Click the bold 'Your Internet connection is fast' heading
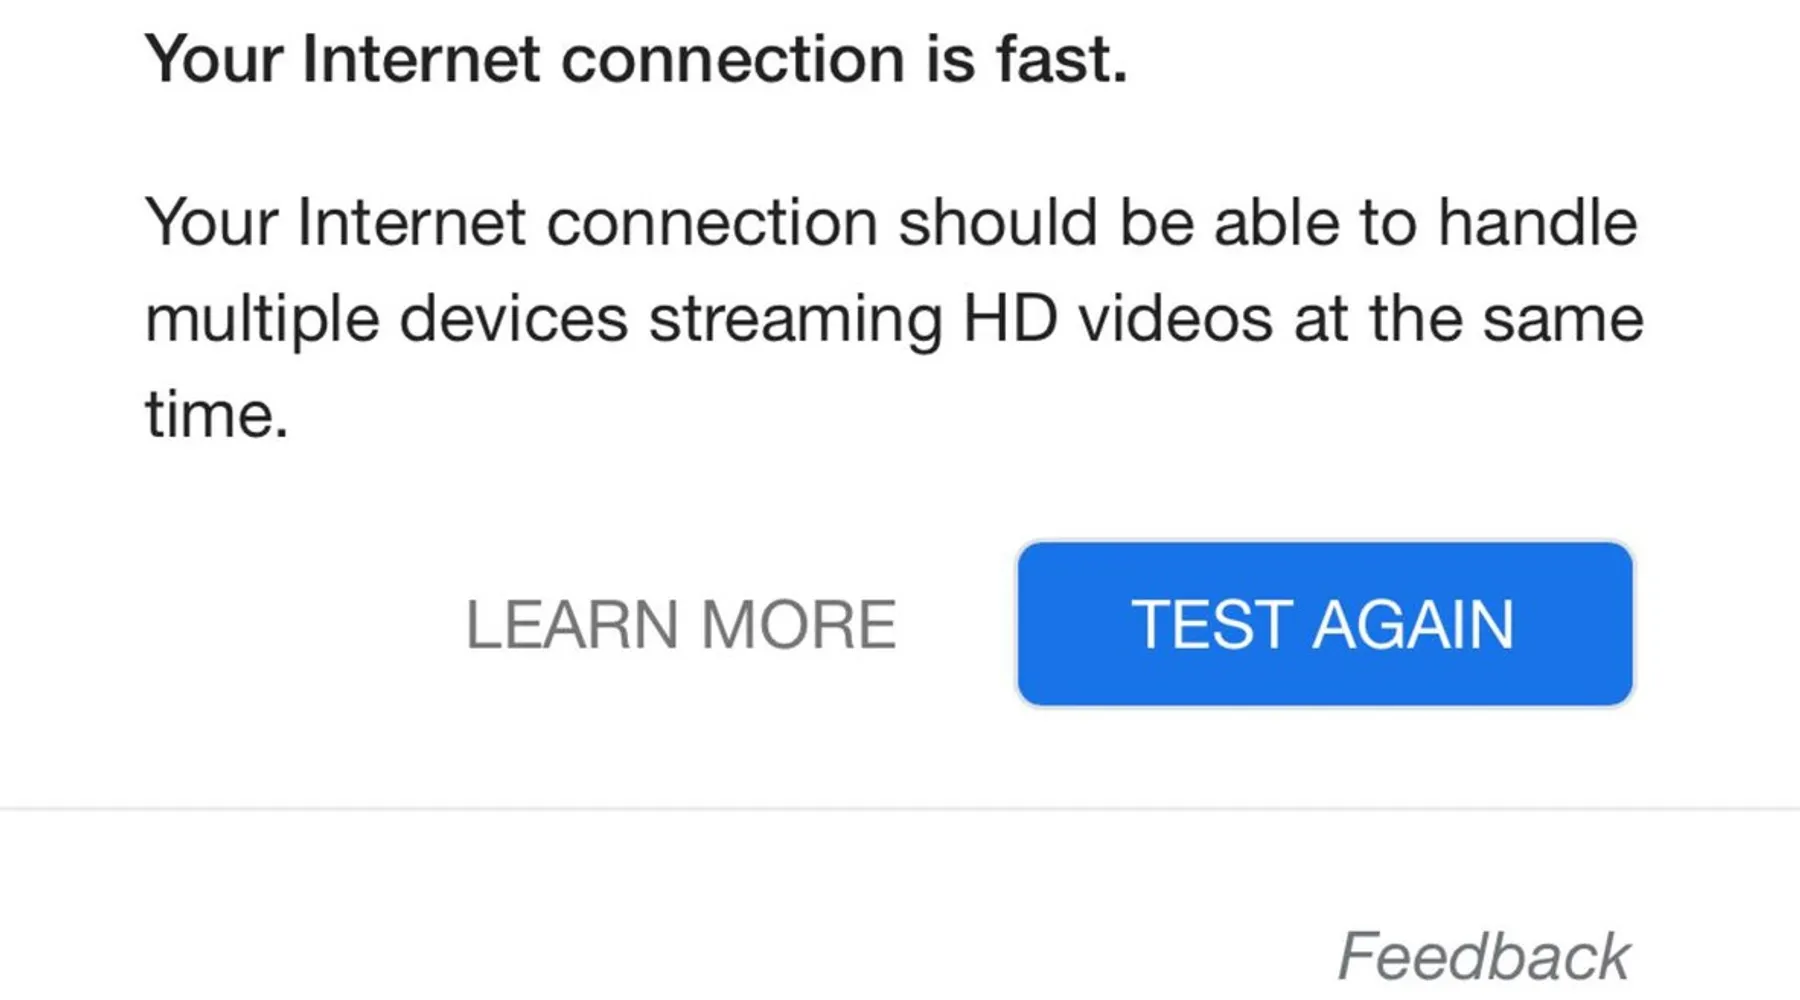This screenshot has width=1800, height=1000. coord(636,60)
